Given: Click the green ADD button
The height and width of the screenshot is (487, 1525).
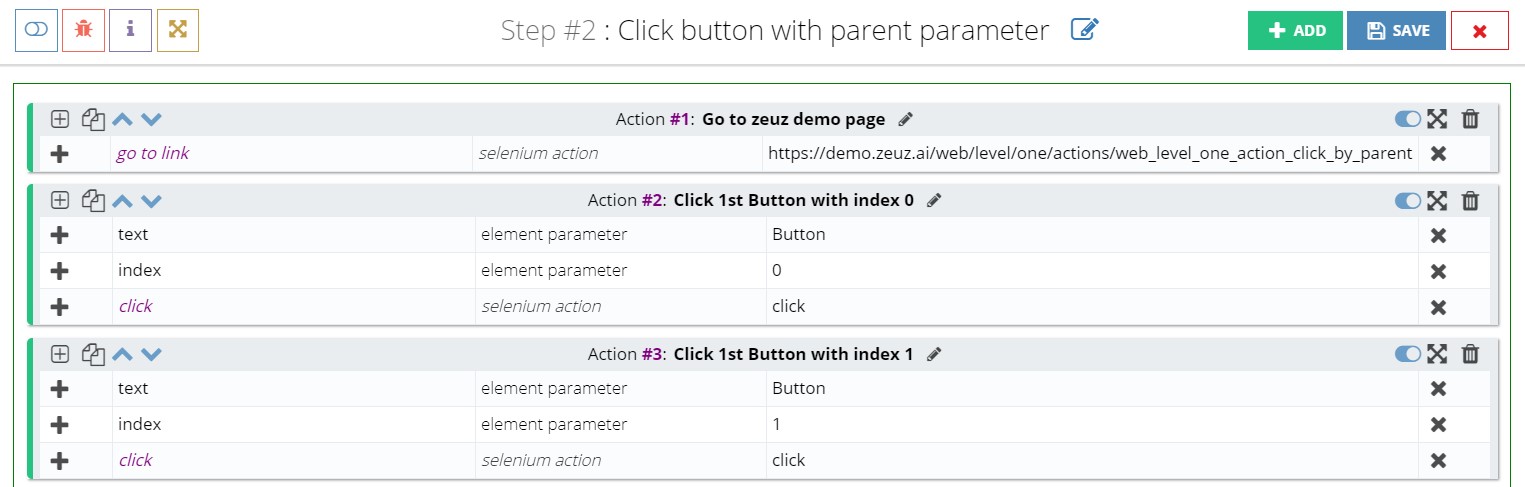Looking at the screenshot, I should (x=1295, y=31).
